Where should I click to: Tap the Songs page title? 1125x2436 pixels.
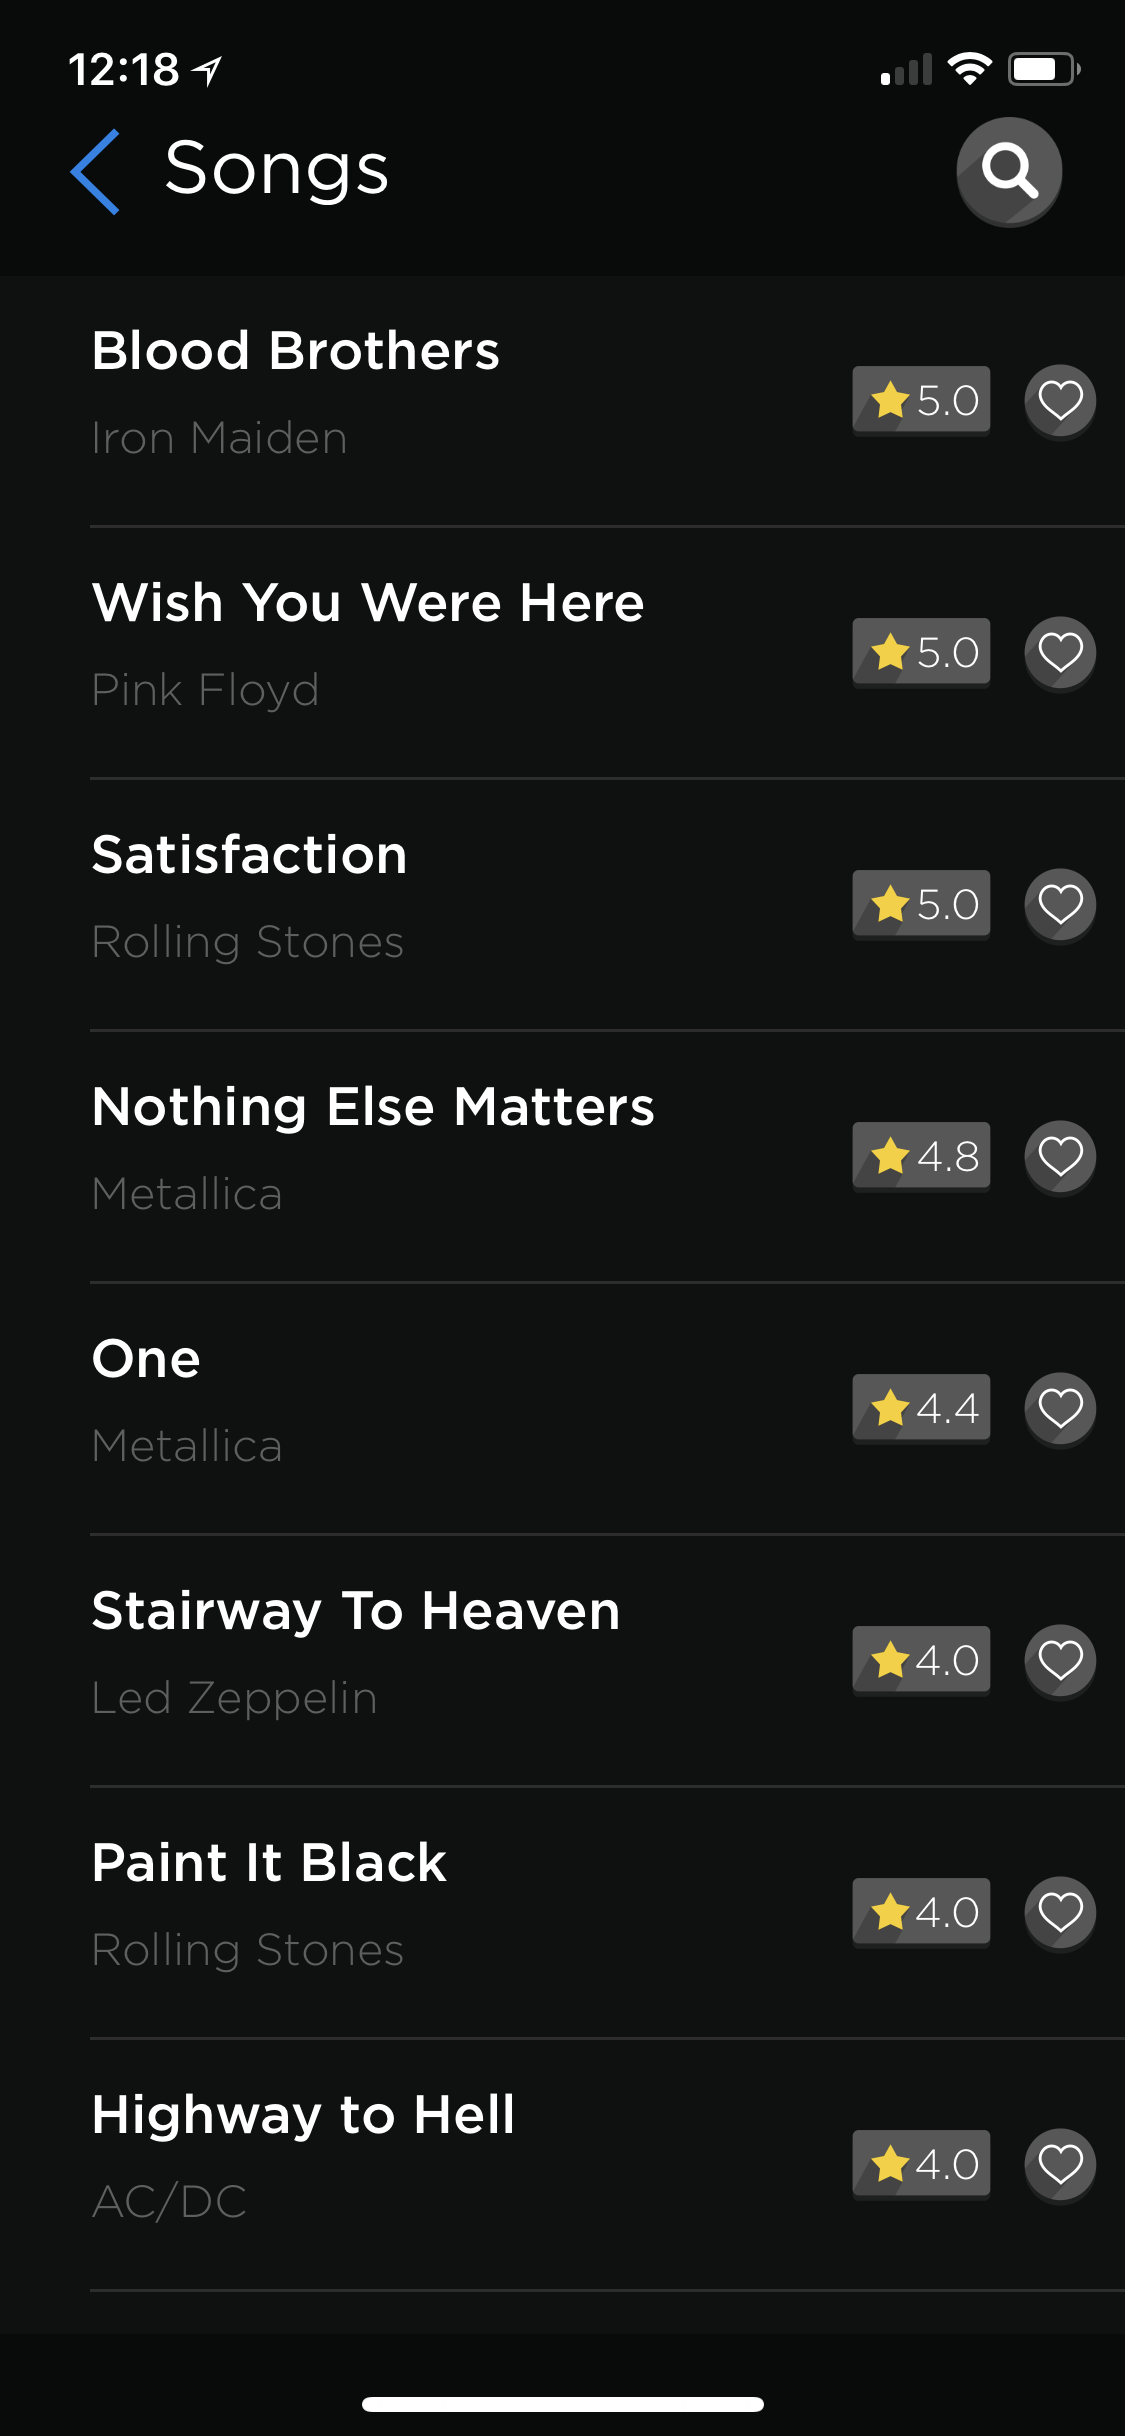tap(276, 169)
